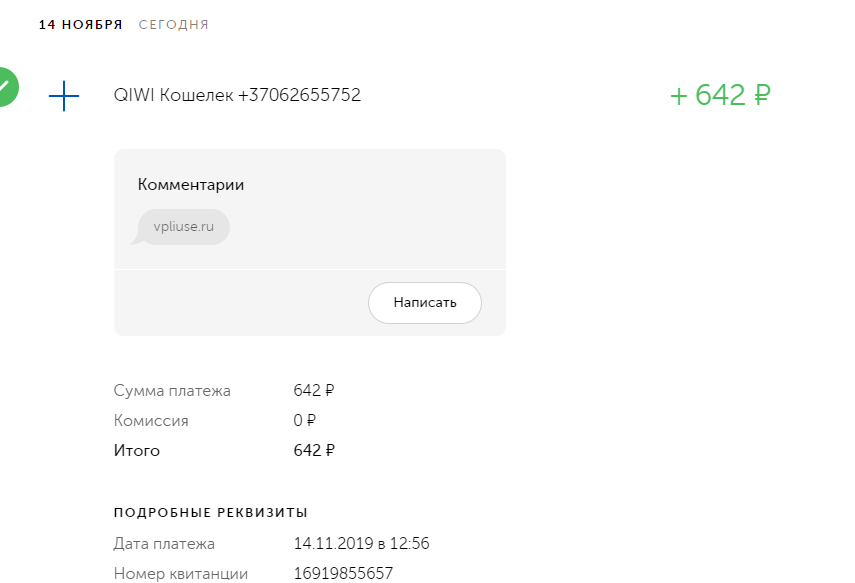The width and height of the screenshot is (855, 583).
Task: Click the 642 ₽ payment sum value
Action: pyautogui.click(x=314, y=390)
